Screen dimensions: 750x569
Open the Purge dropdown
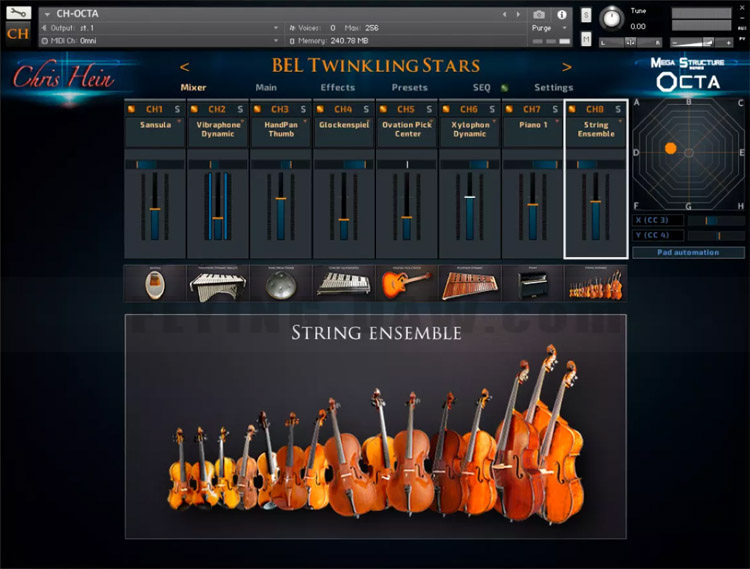(549, 28)
